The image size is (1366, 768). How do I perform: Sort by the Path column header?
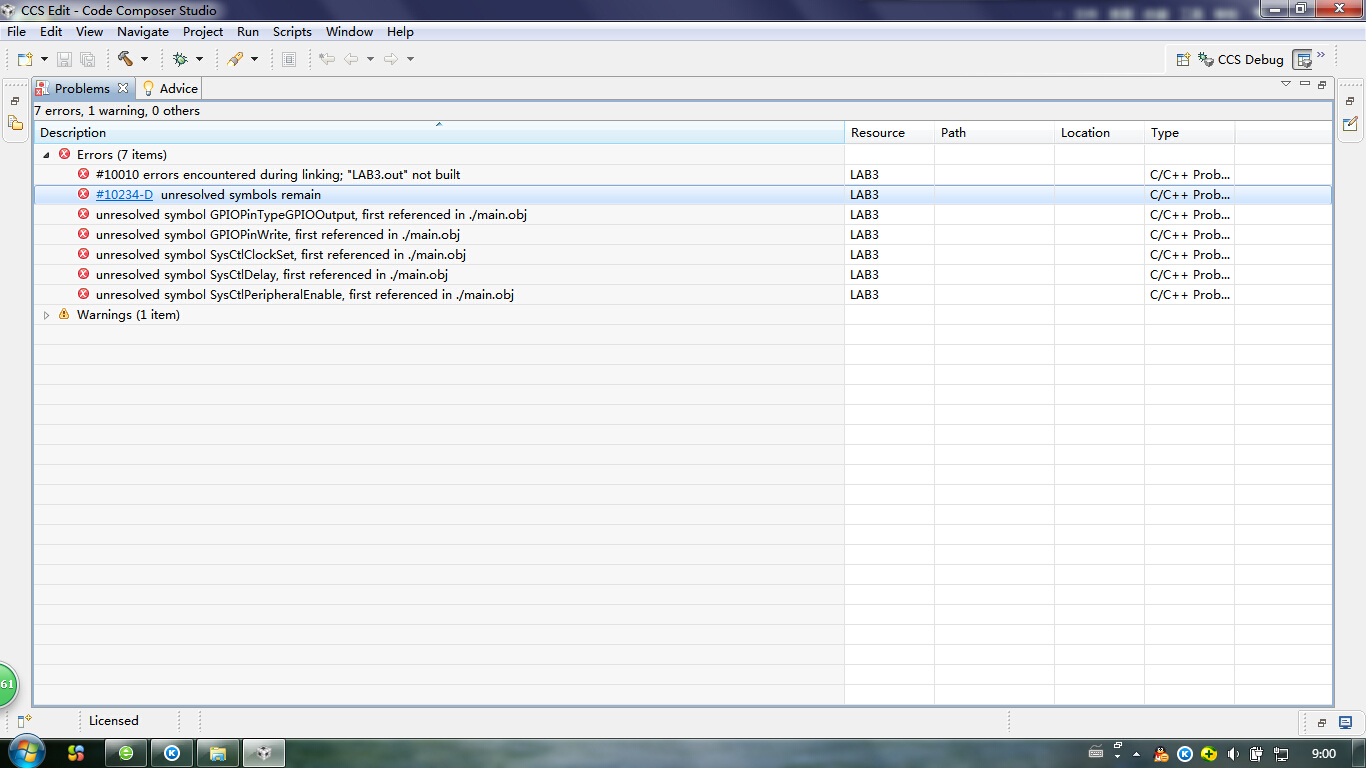pyautogui.click(x=994, y=133)
